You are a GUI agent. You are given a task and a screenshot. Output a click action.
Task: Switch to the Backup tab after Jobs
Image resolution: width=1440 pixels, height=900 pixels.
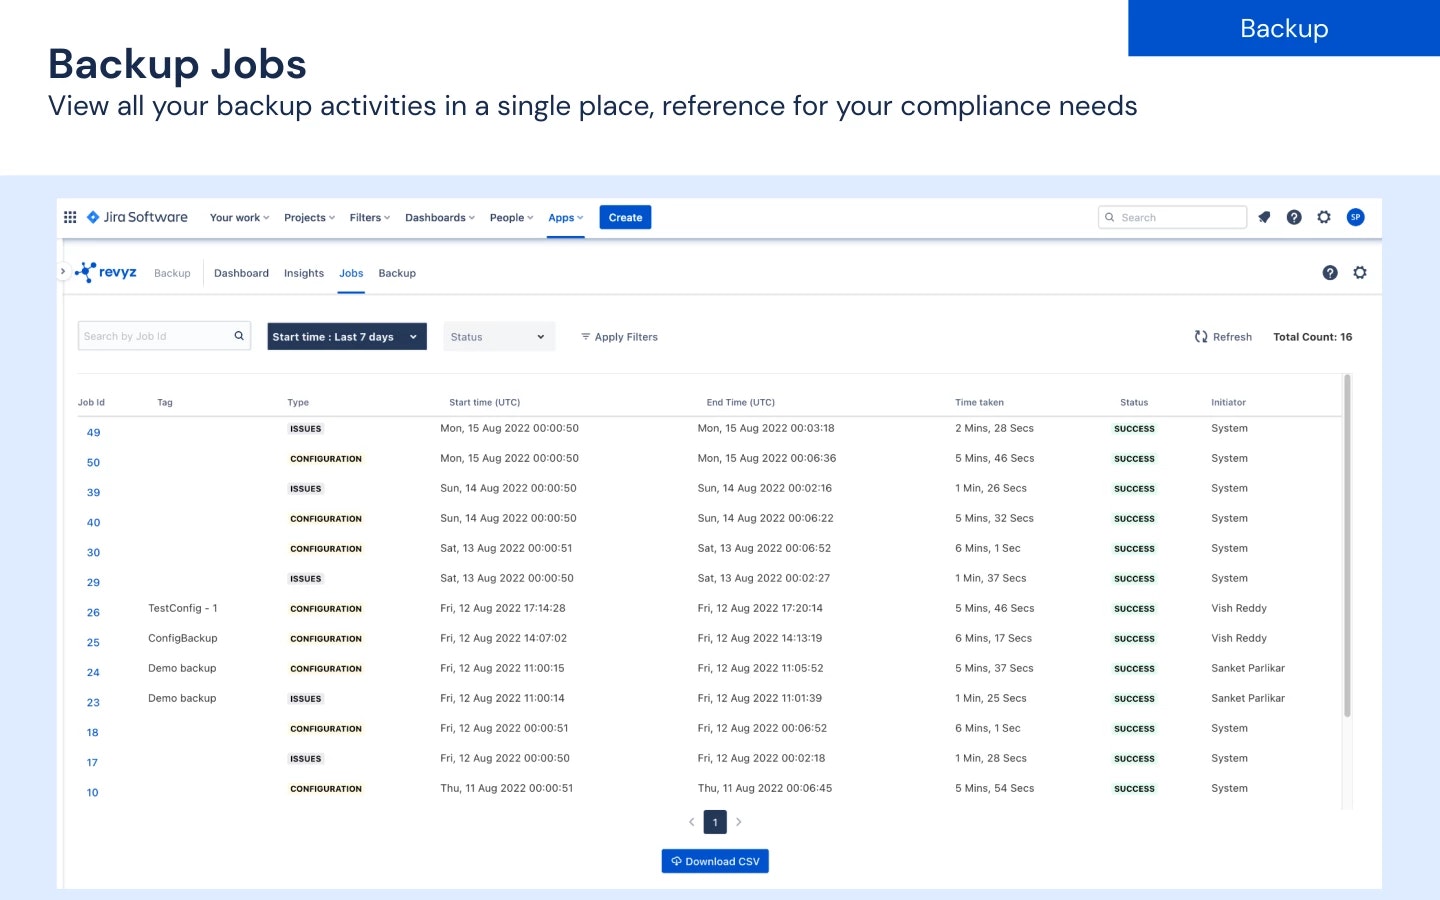[x=397, y=273]
